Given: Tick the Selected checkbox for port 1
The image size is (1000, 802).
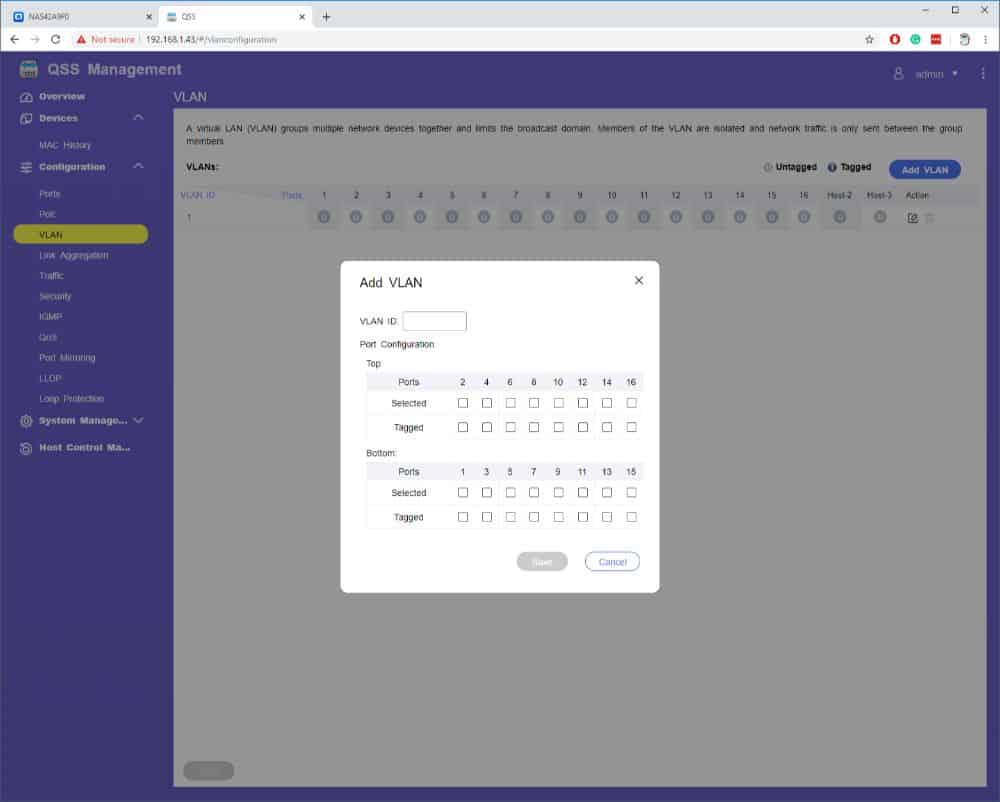Looking at the screenshot, I should 462,493.
